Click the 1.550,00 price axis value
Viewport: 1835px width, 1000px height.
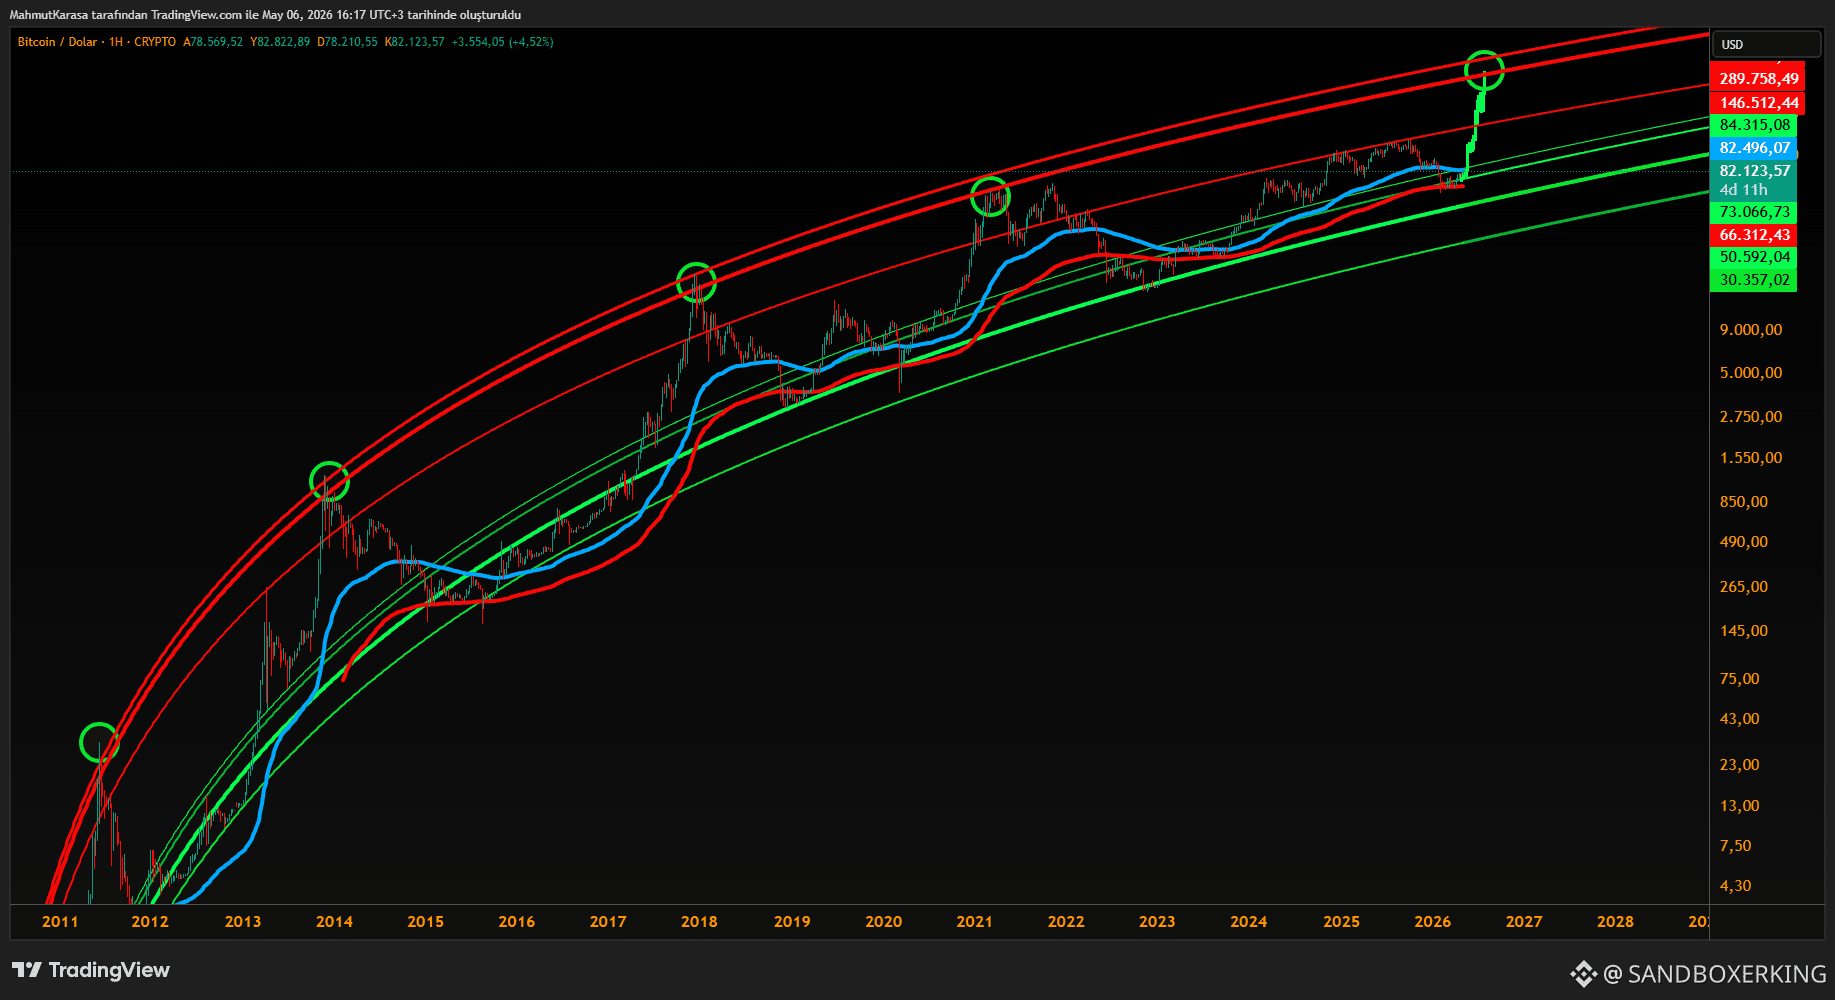point(1751,458)
